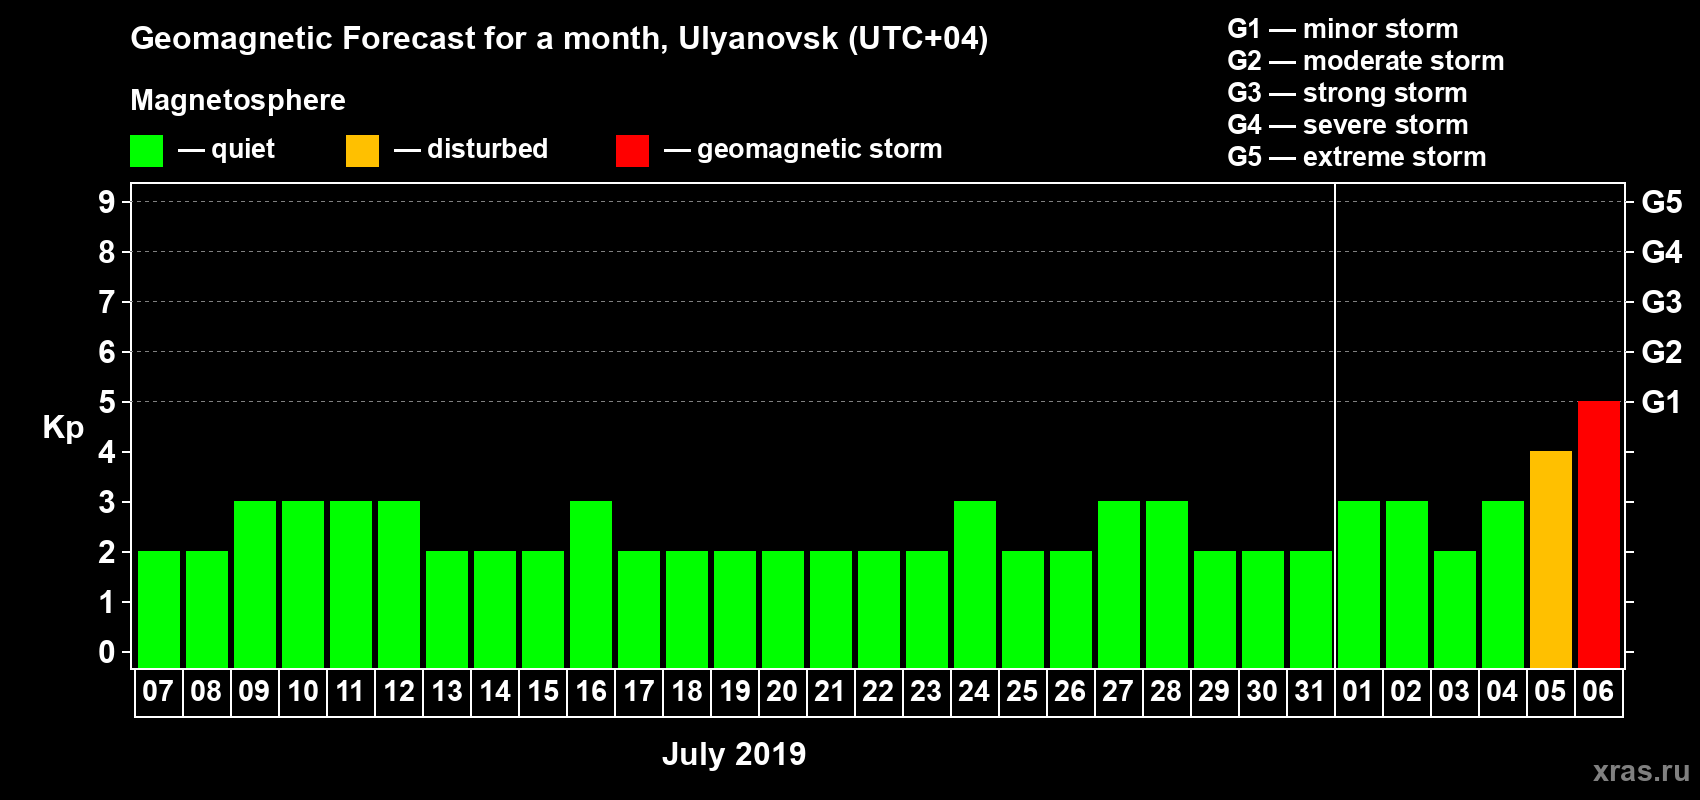
Task: Click the red geomagnetic storm legend swatch
Action: (632, 151)
